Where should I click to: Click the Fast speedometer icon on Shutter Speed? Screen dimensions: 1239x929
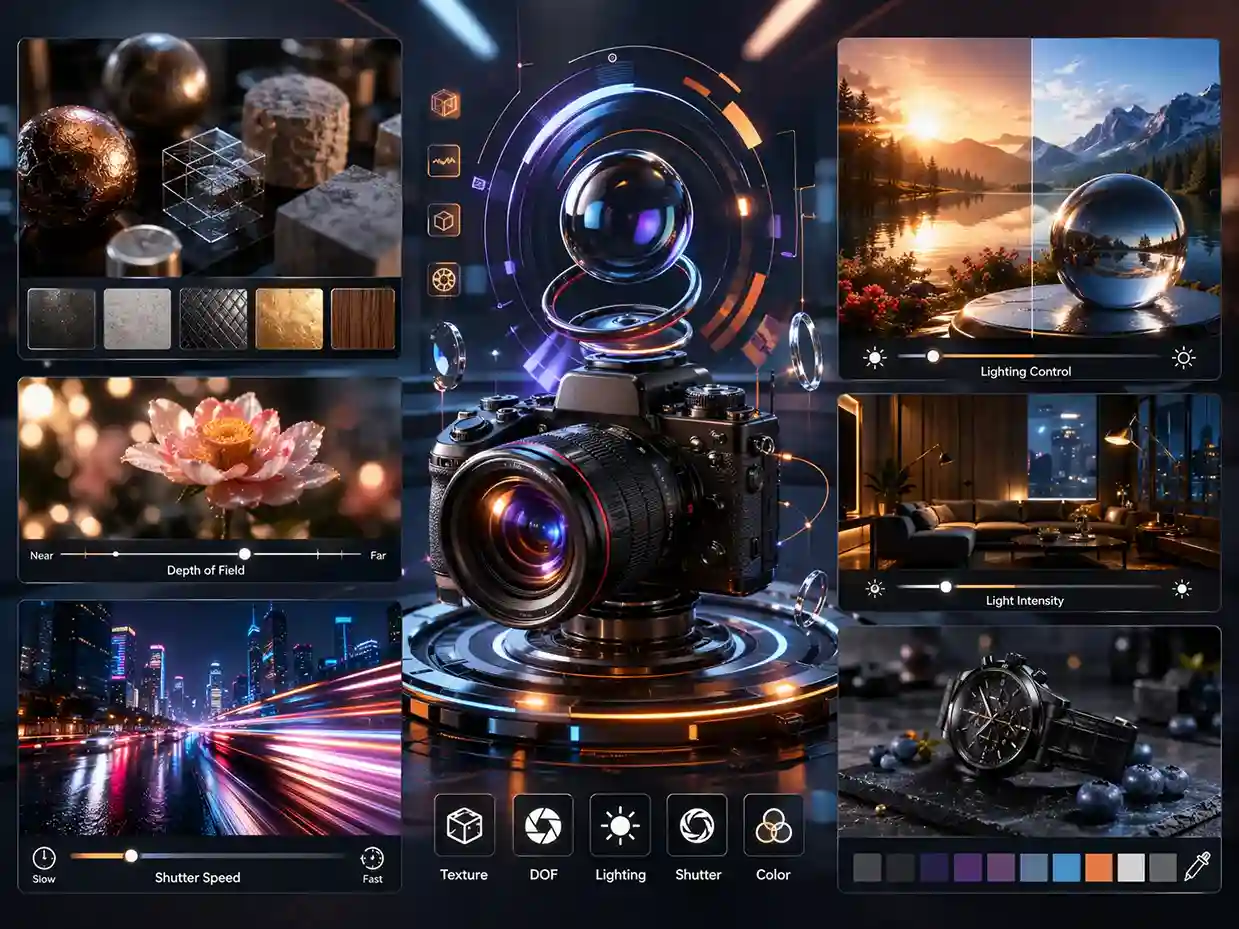tap(372, 858)
